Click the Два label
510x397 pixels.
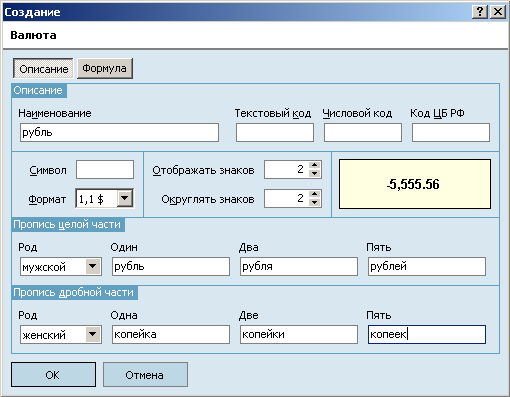pyautogui.click(x=249, y=247)
